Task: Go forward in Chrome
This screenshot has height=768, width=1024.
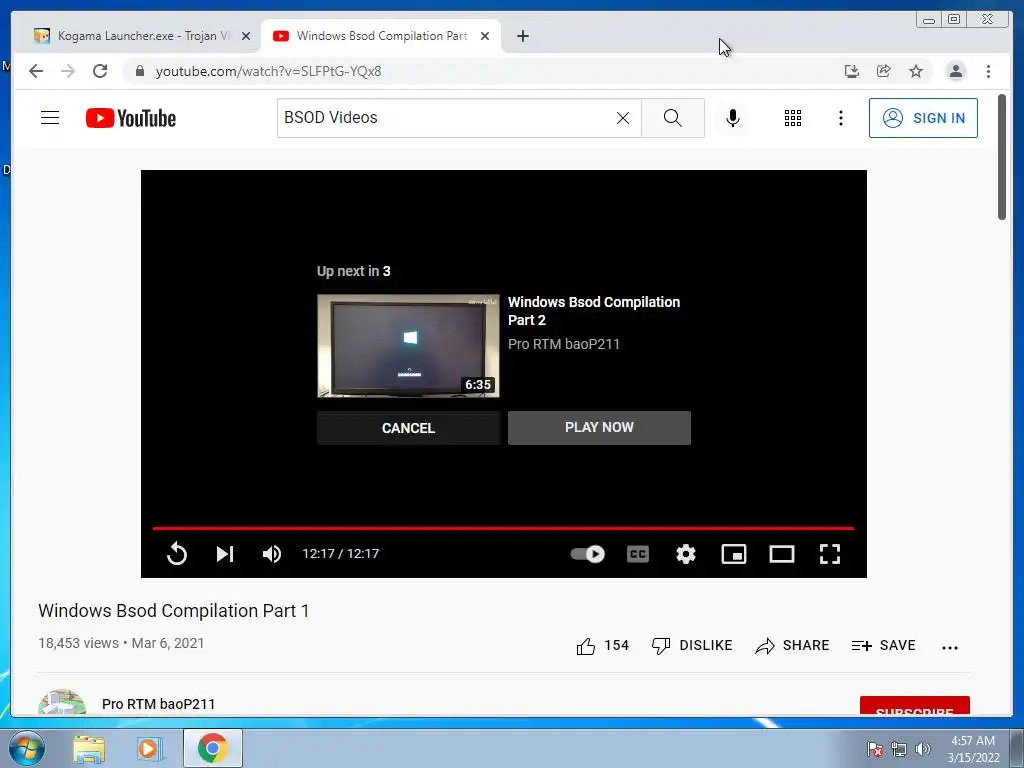Action: click(x=68, y=71)
